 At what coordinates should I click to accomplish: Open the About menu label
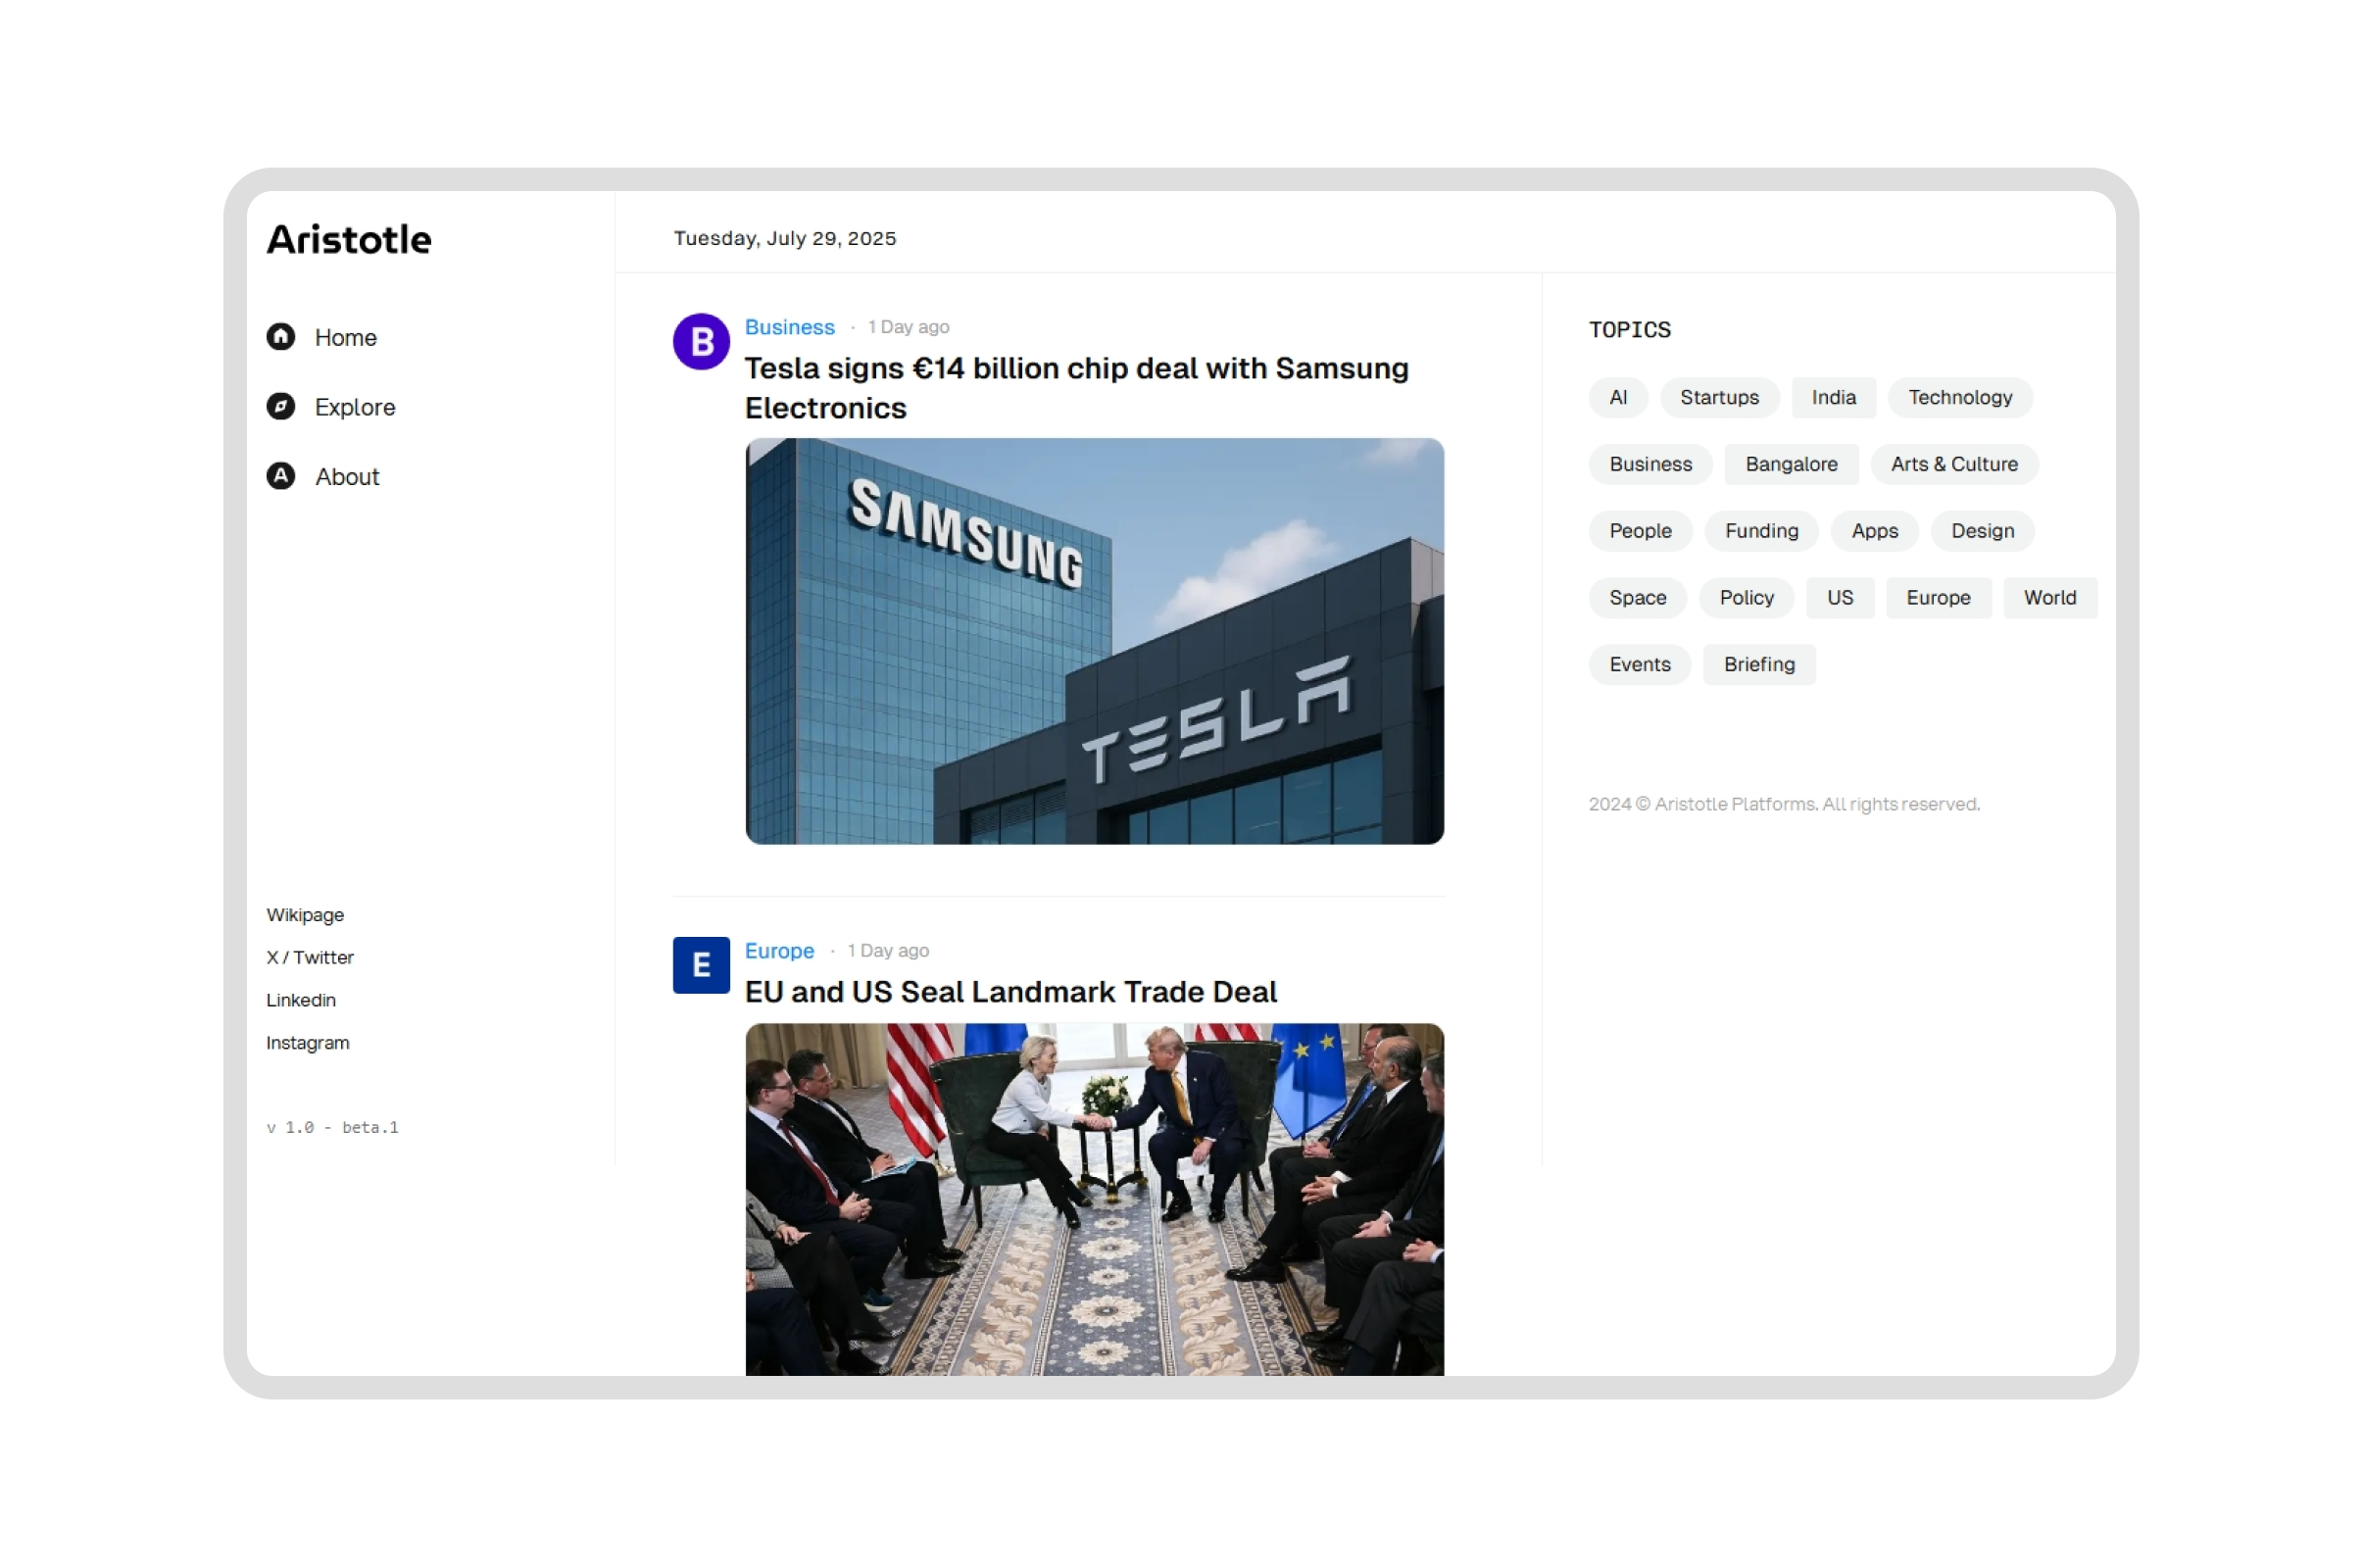click(x=348, y=477)
